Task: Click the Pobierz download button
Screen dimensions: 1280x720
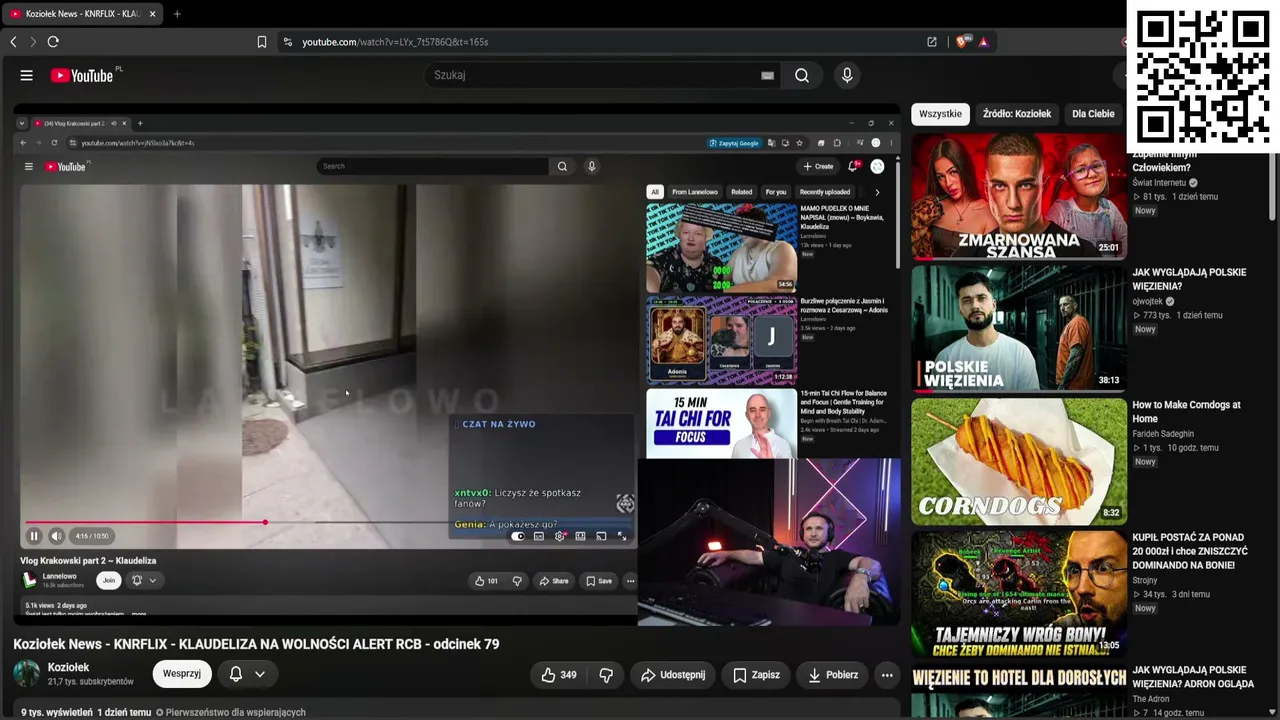Action: [832, 675]
